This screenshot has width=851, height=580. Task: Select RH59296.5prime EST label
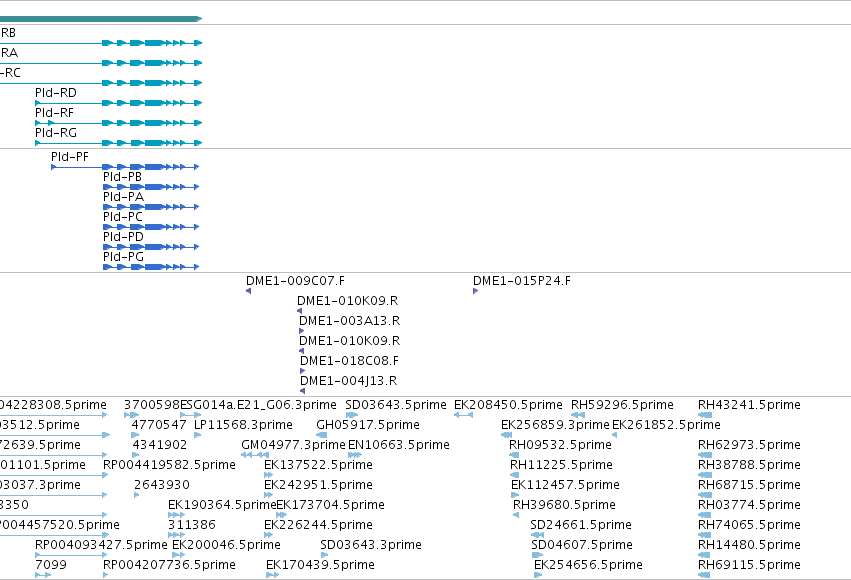point(623,405)
